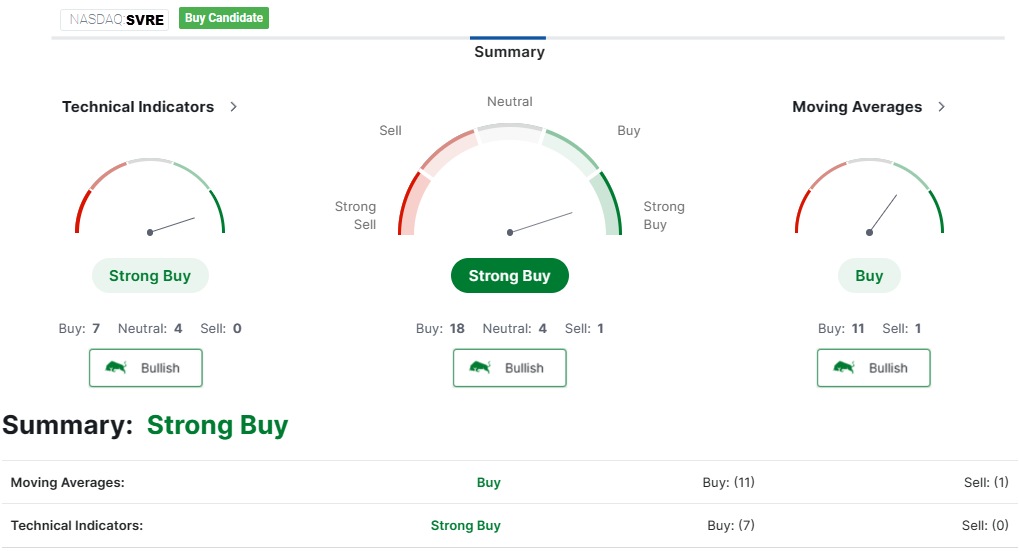Click the NASDAQ:SVRE ticker label
The image size is (1019, 551).
coord(113,19)
